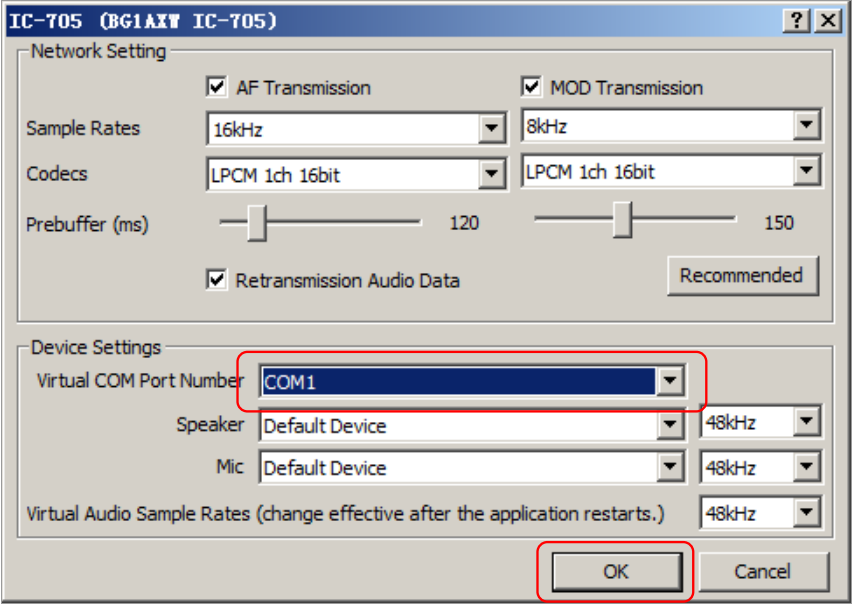Open Virtual Audio Sample Rates 48kHz dropdown
Screen dimensions: 853x604
click(x=761, y=513)
